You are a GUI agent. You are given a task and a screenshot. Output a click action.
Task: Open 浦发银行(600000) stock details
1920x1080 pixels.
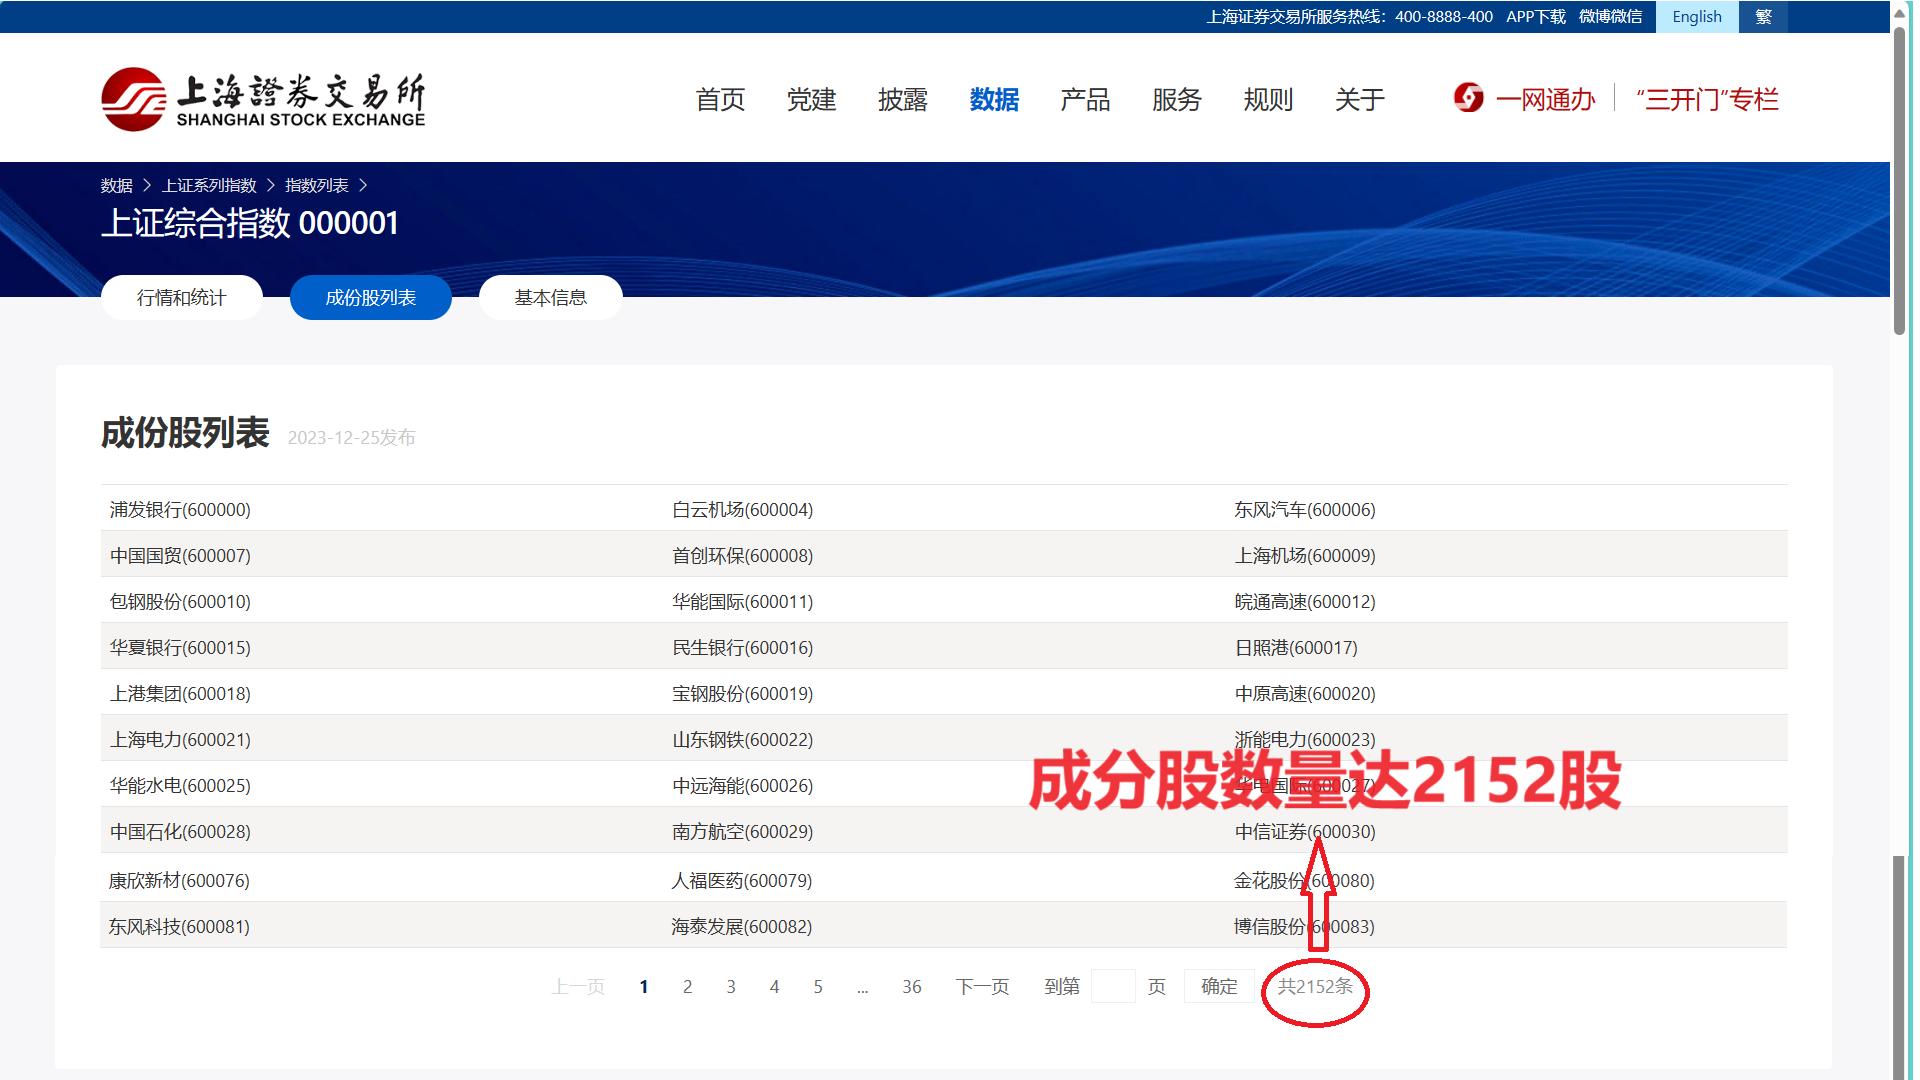[179, 509]
